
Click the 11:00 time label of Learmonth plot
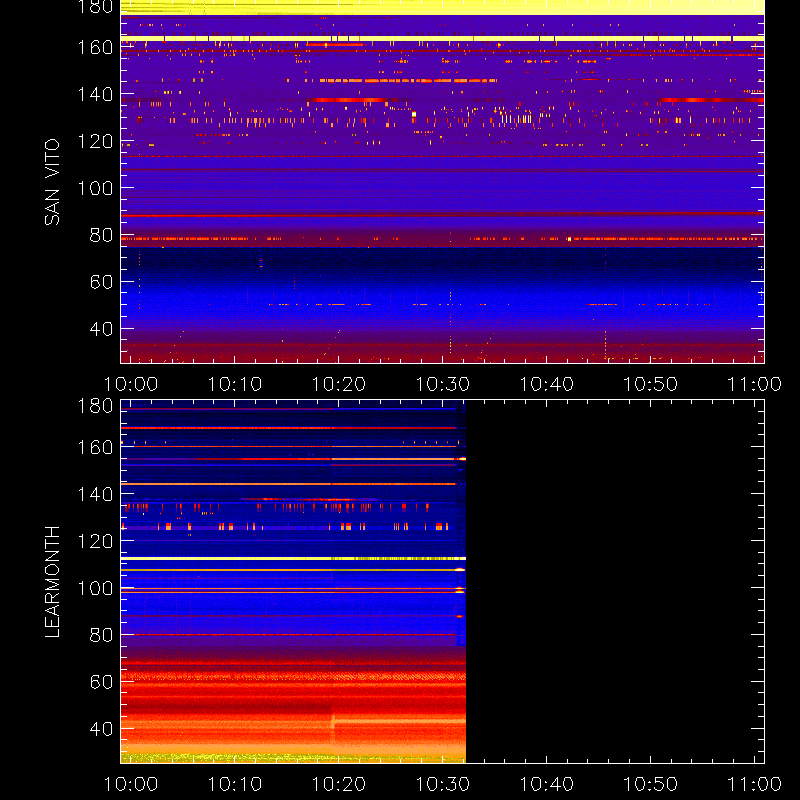click(754, 784)
